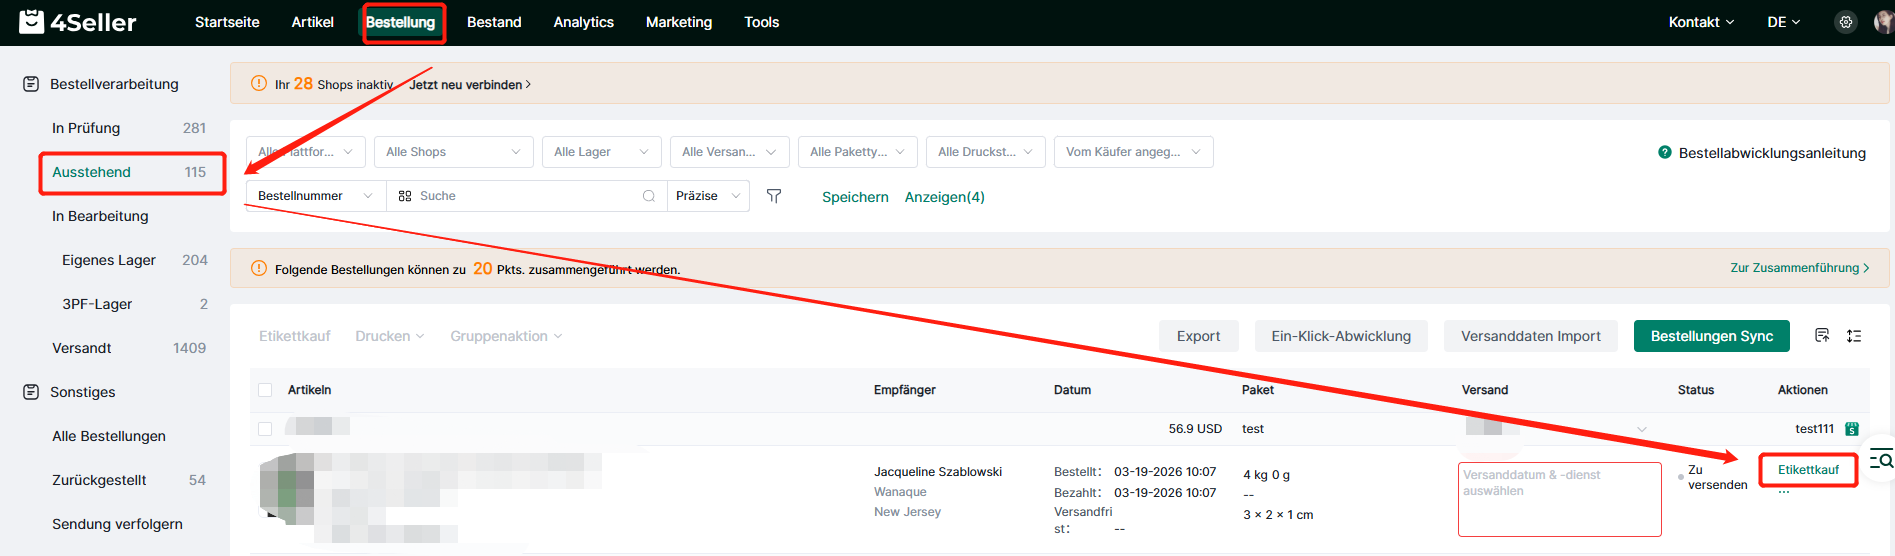This screenshot has width=1895, height=556.
Task: Expand the Alle Shops dropdown
Action: pos(453,152)
